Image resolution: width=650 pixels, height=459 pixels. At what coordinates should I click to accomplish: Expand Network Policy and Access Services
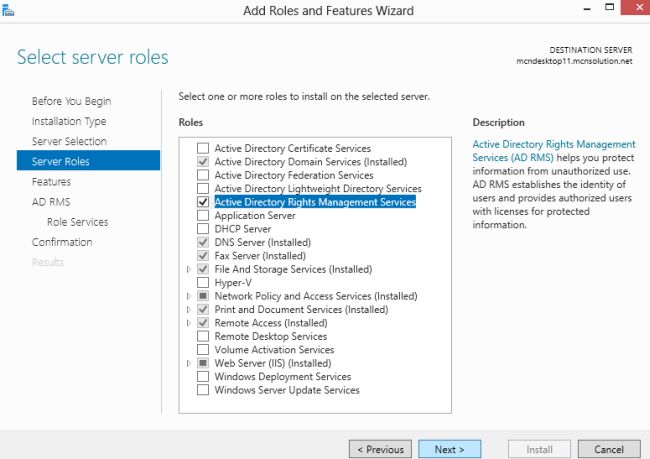click(x=189, y=297)
